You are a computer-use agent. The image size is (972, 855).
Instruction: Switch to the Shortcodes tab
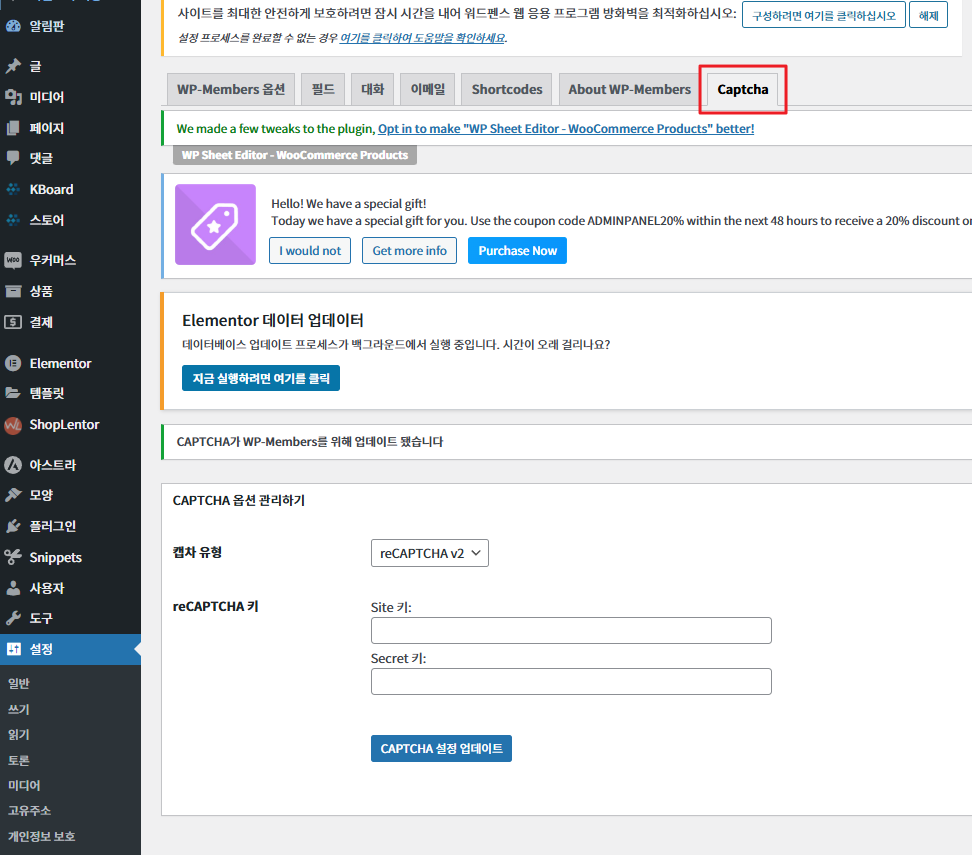coord(506,89)
